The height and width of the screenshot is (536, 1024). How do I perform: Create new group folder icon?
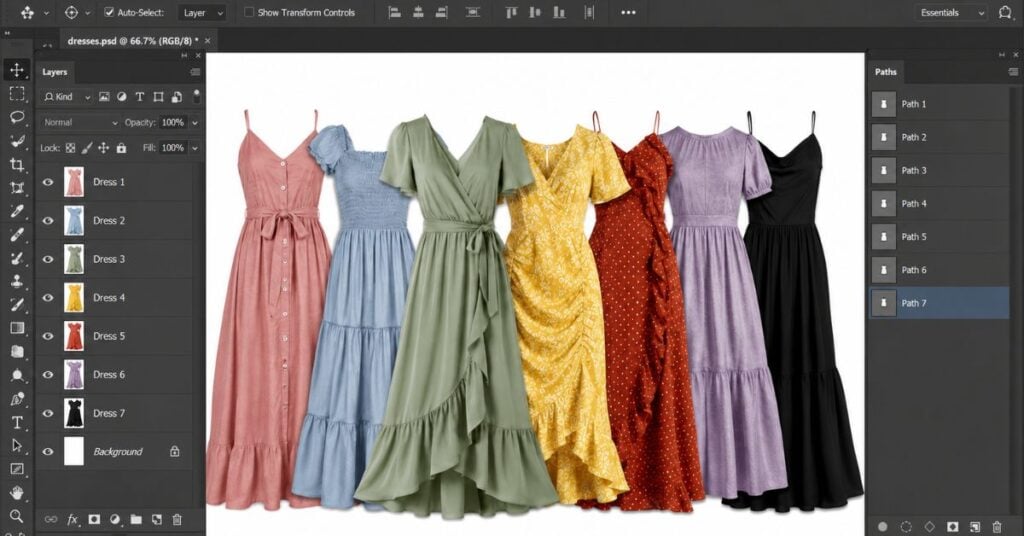[x=136, y=520]
